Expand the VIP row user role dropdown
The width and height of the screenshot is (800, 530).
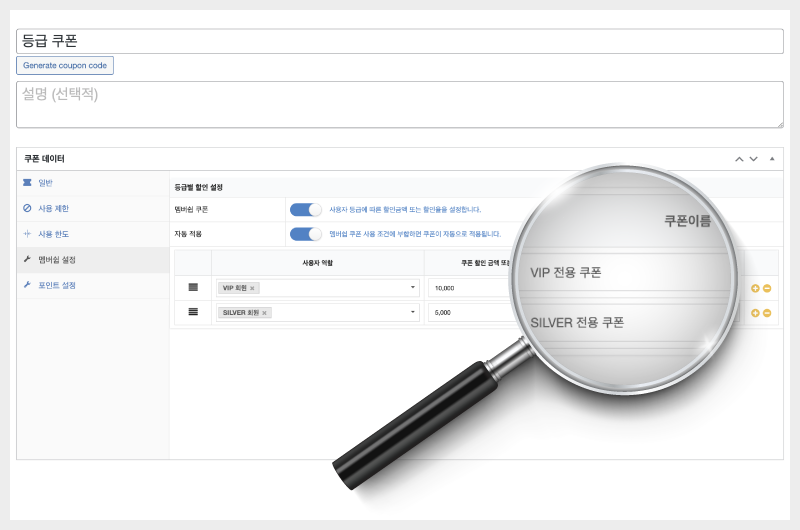[x=412, y=288]
